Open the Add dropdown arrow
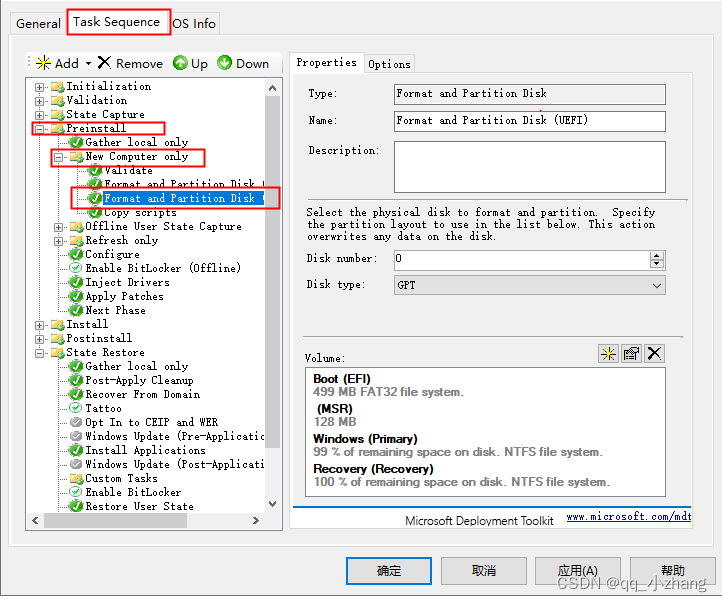Screen dimensions: 722x602 [x=88, y=63]
